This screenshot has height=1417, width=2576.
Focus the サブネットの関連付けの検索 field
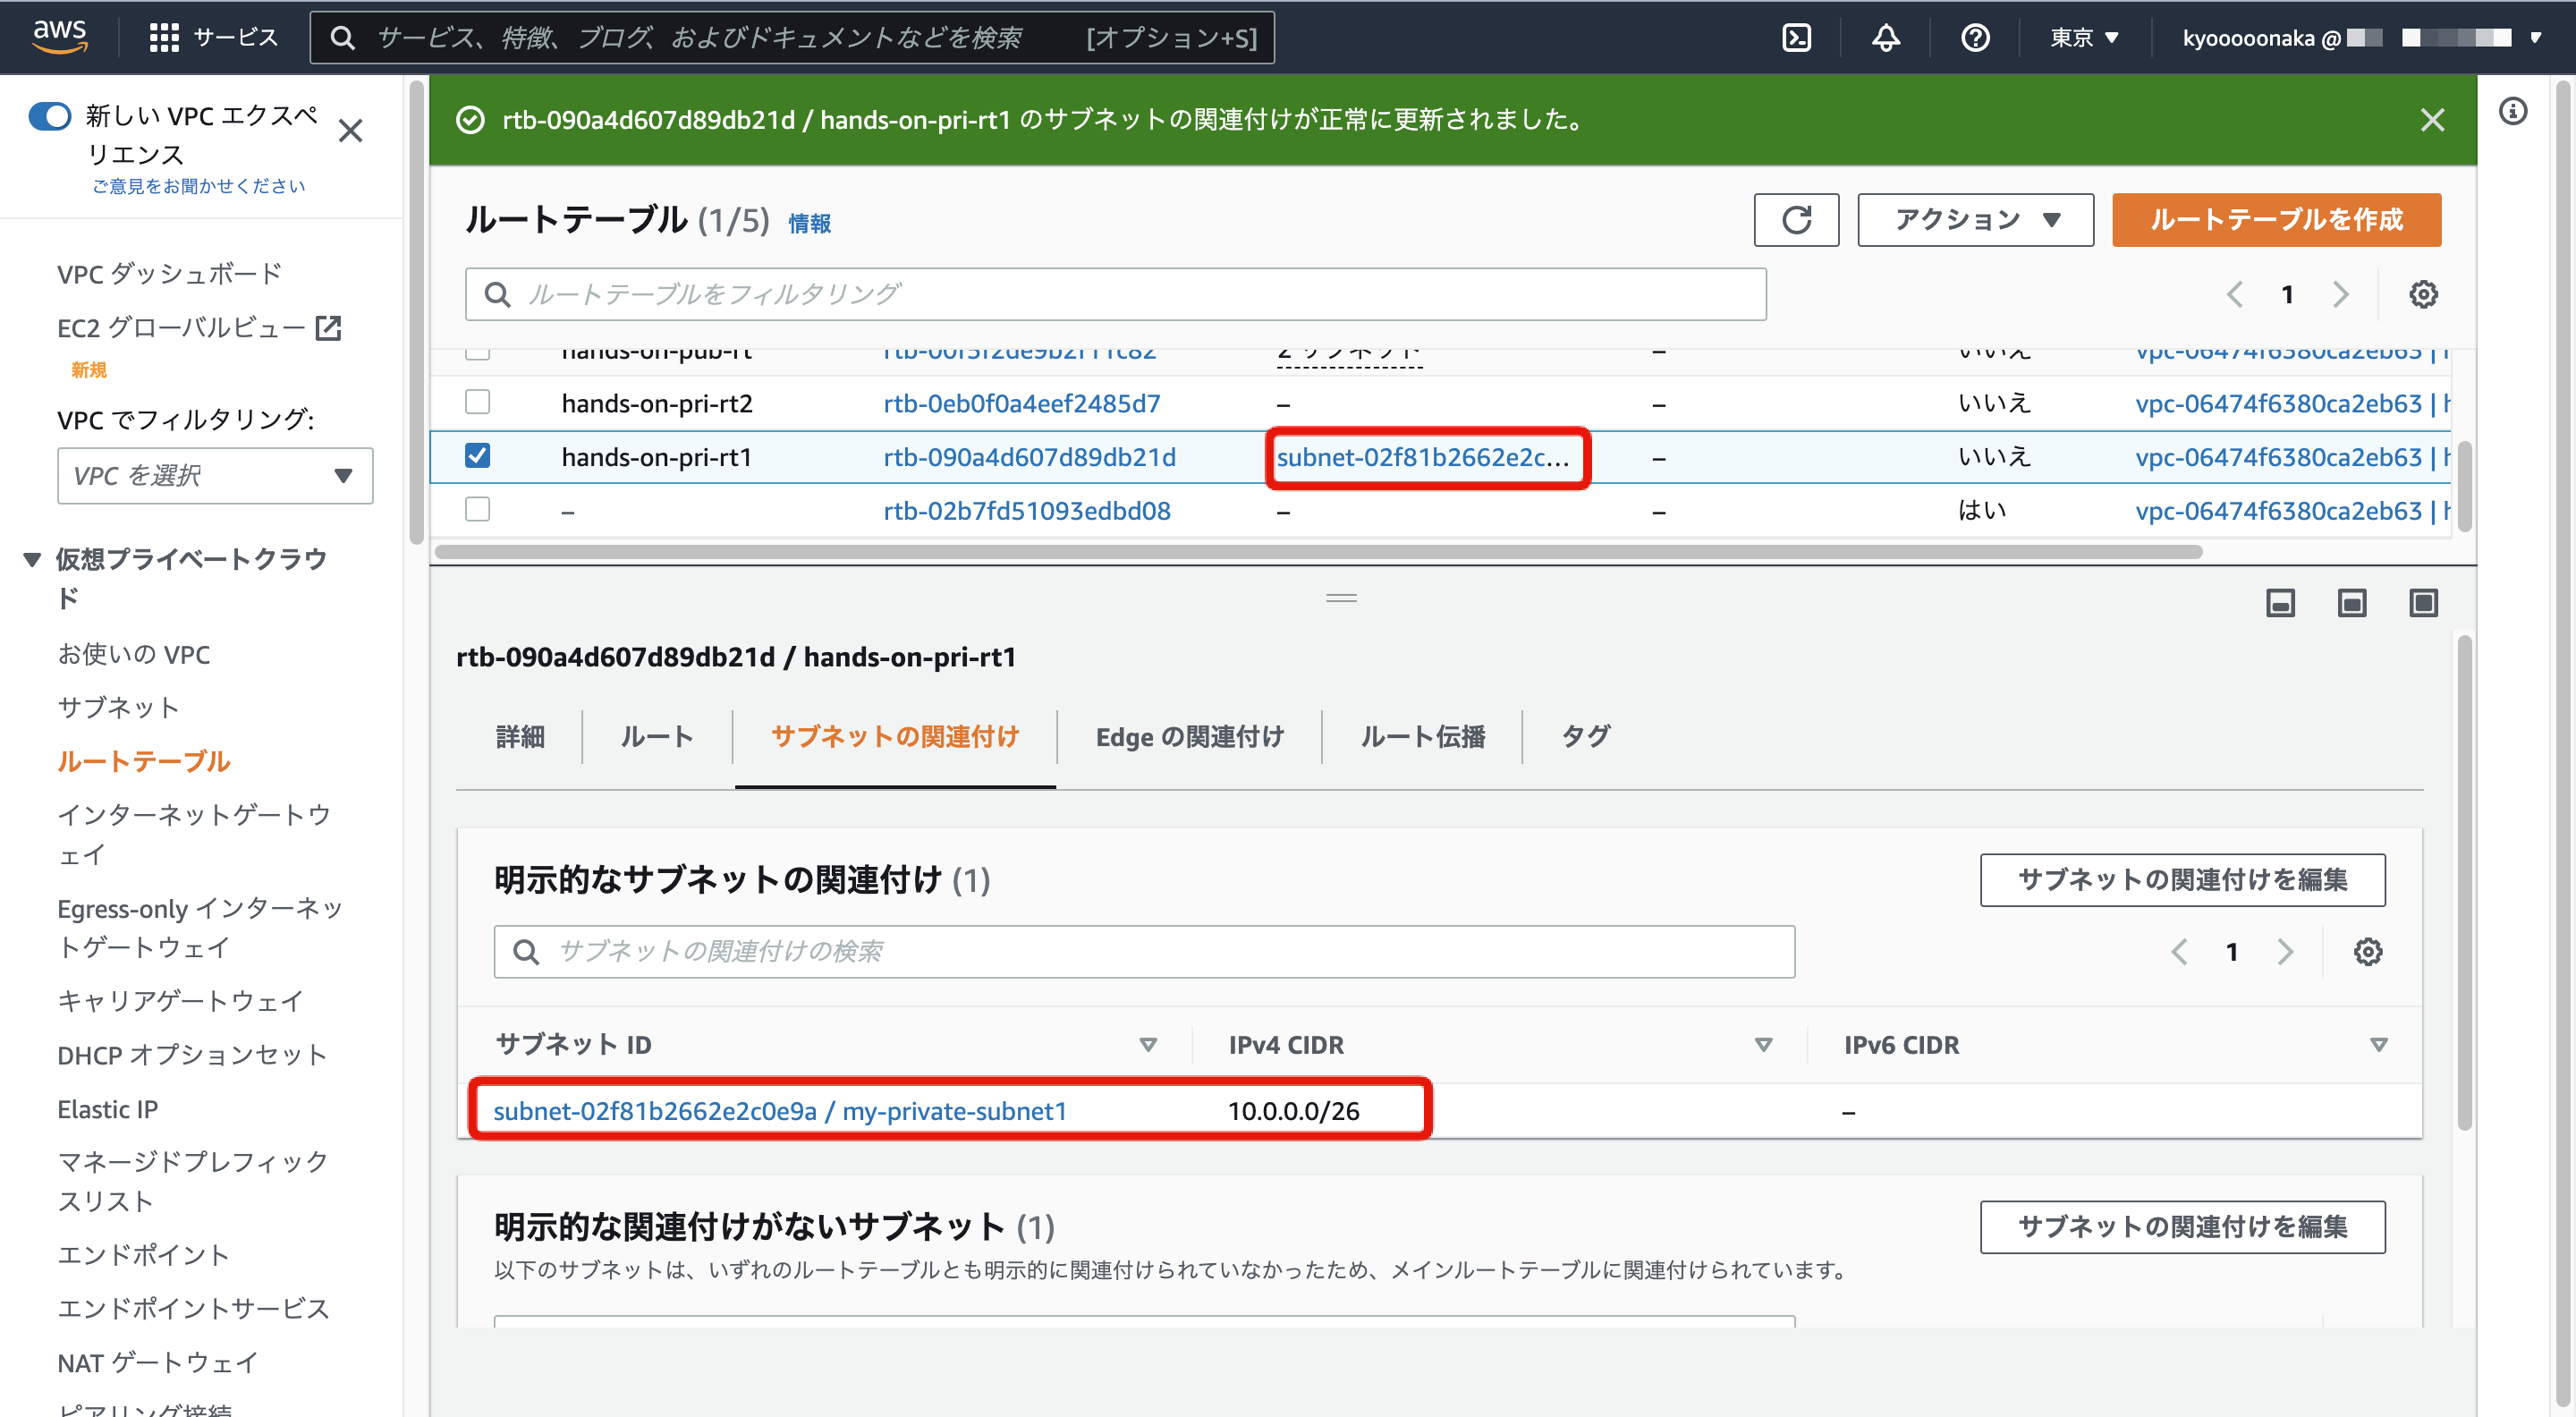[1144, 951]
